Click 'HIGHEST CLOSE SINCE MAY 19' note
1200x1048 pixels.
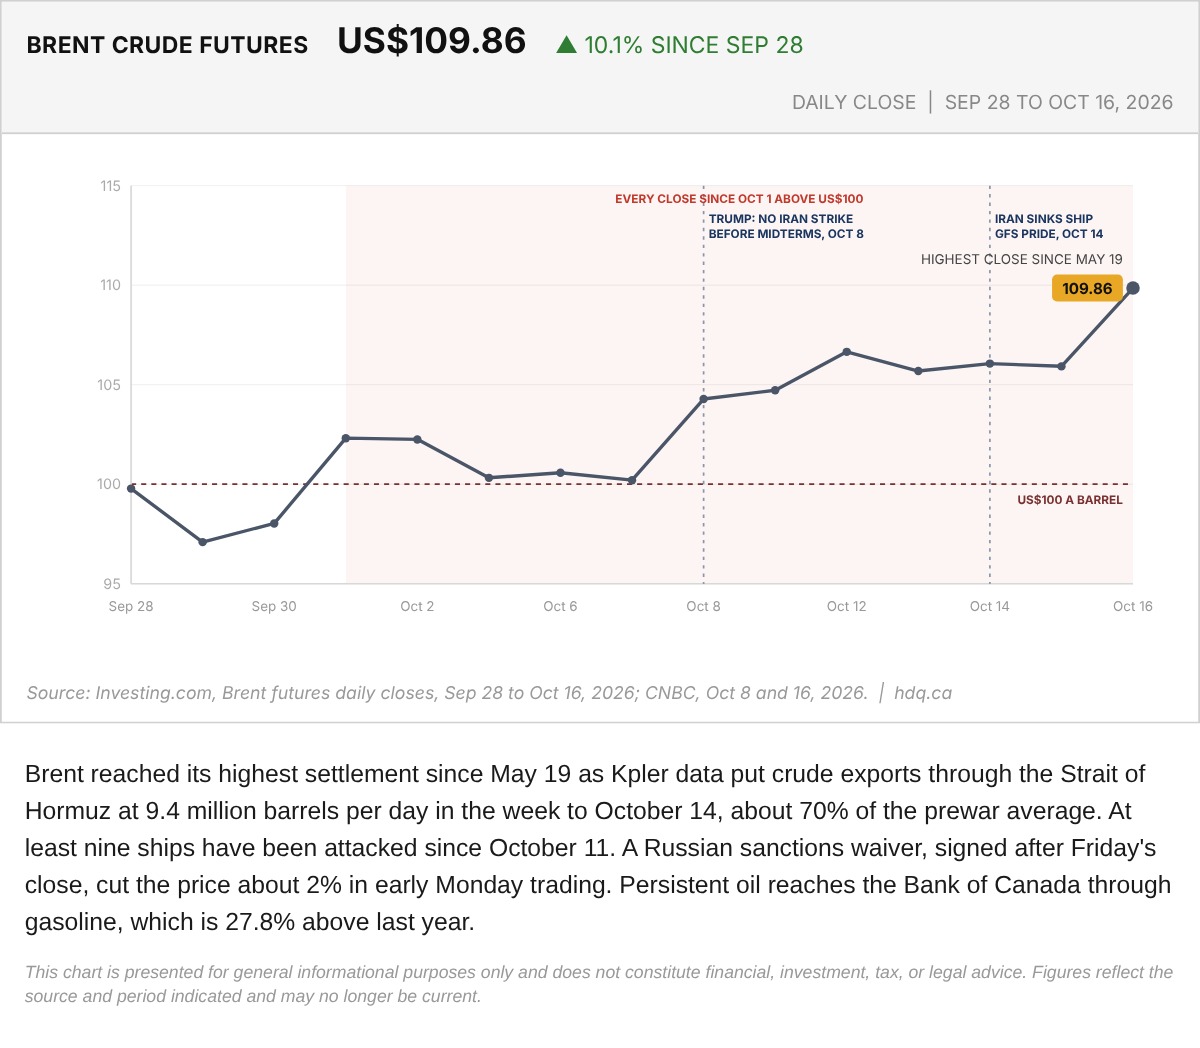(1022, 259)
